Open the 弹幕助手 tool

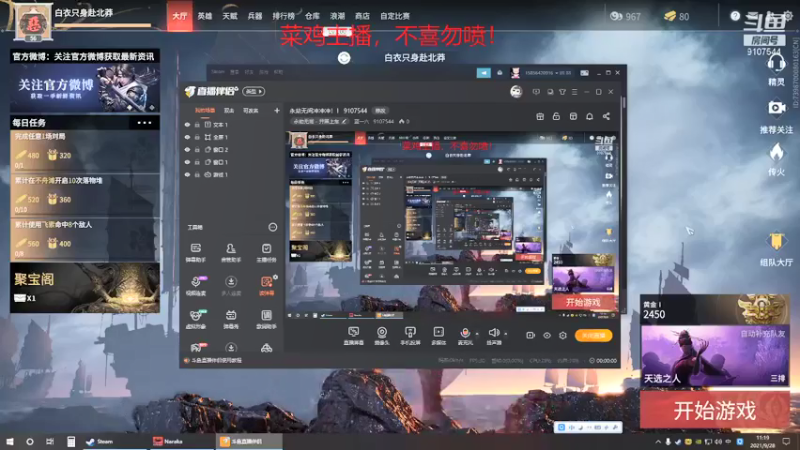[x=195, y=252]
